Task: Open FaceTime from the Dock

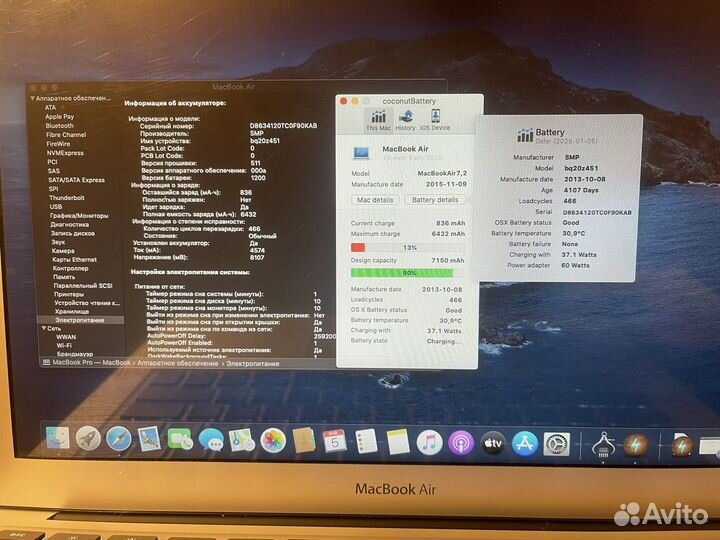Action: tap(180, 439)
